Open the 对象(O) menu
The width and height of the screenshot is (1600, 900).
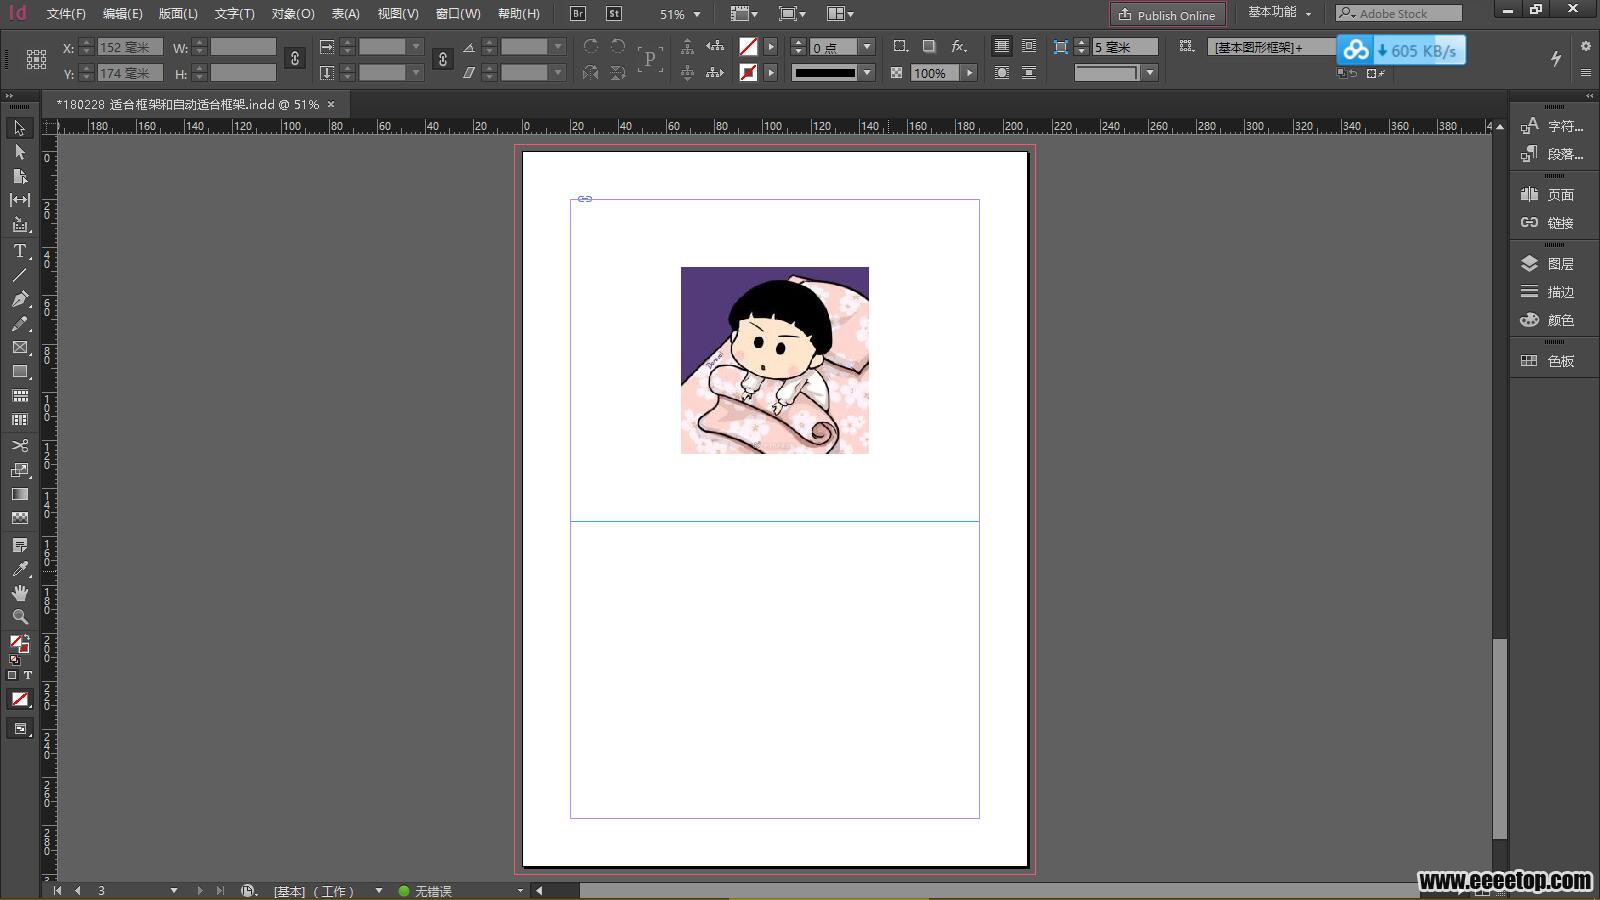coord(293,14)
